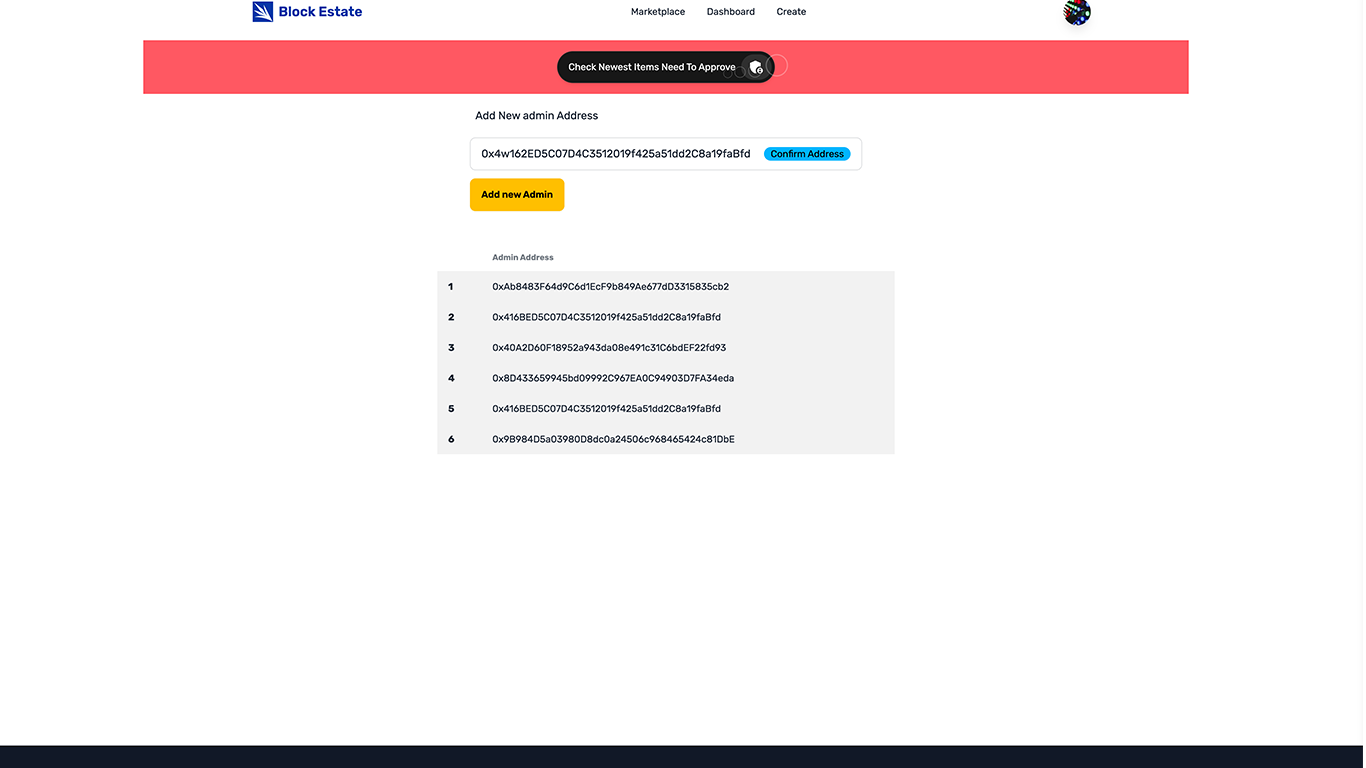
Task: Click row number 3 in the admin list
Action: click(451, 347)
